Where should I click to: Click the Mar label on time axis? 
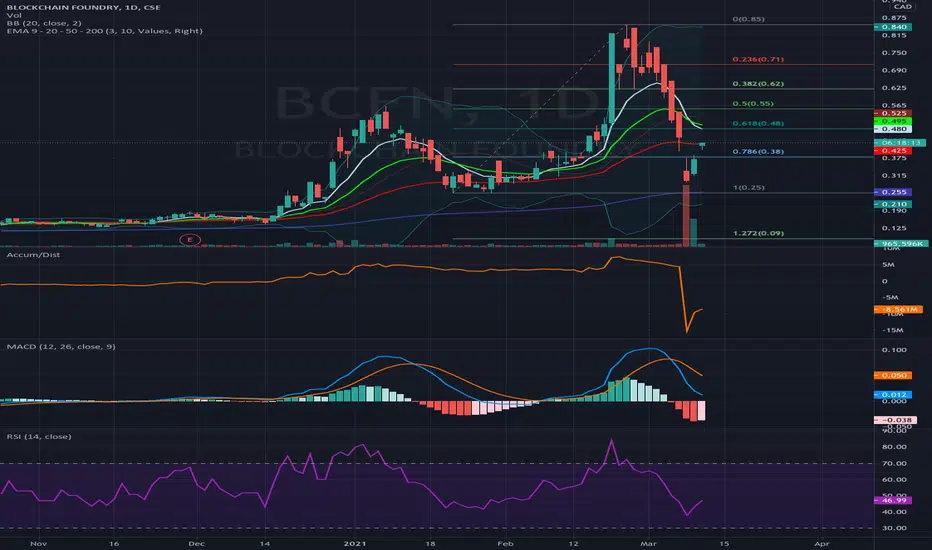click(648, 543)
